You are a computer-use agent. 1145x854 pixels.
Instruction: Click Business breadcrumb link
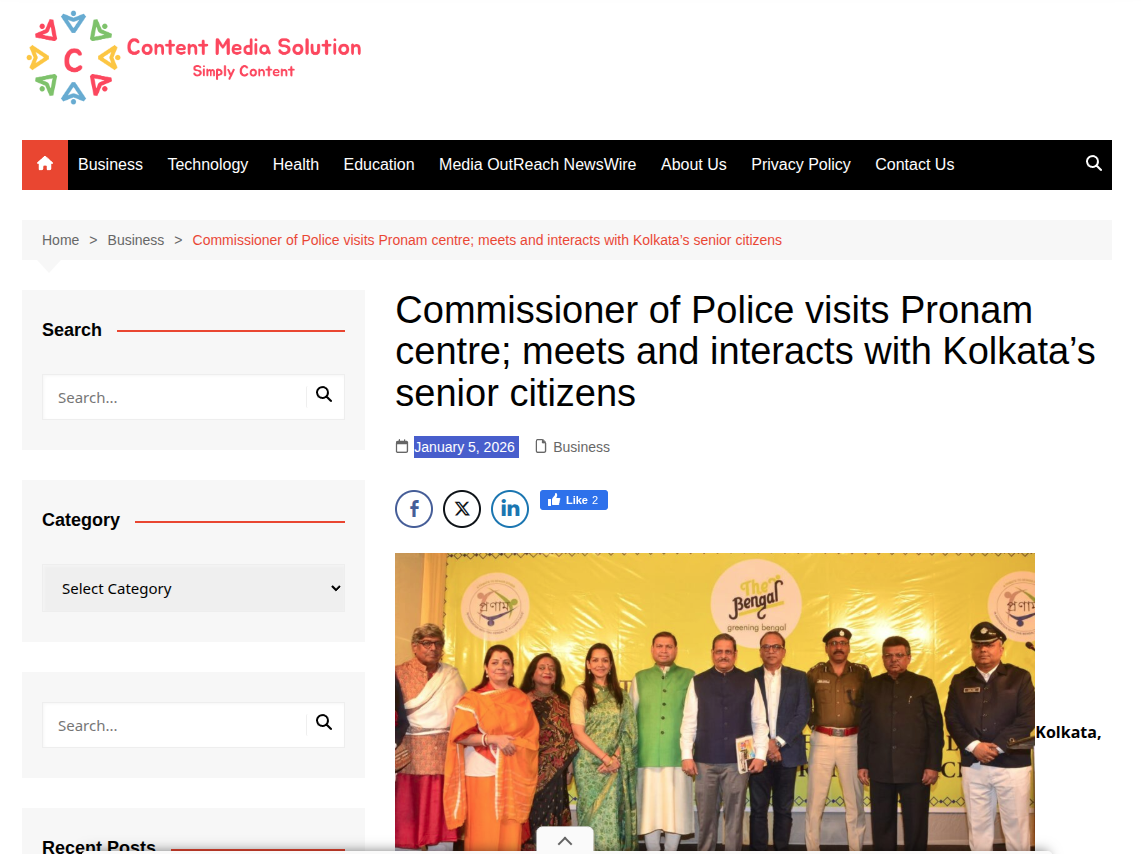(x=136, y=240)
